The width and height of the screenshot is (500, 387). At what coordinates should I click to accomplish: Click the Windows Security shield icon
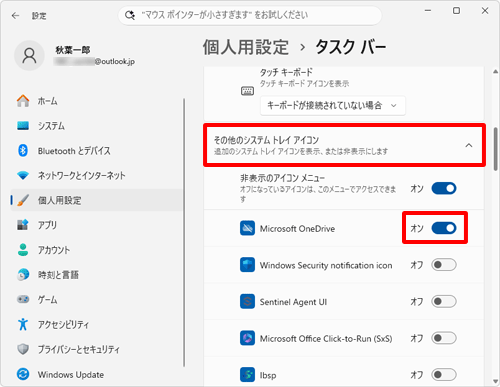click(x=247, y=265)
